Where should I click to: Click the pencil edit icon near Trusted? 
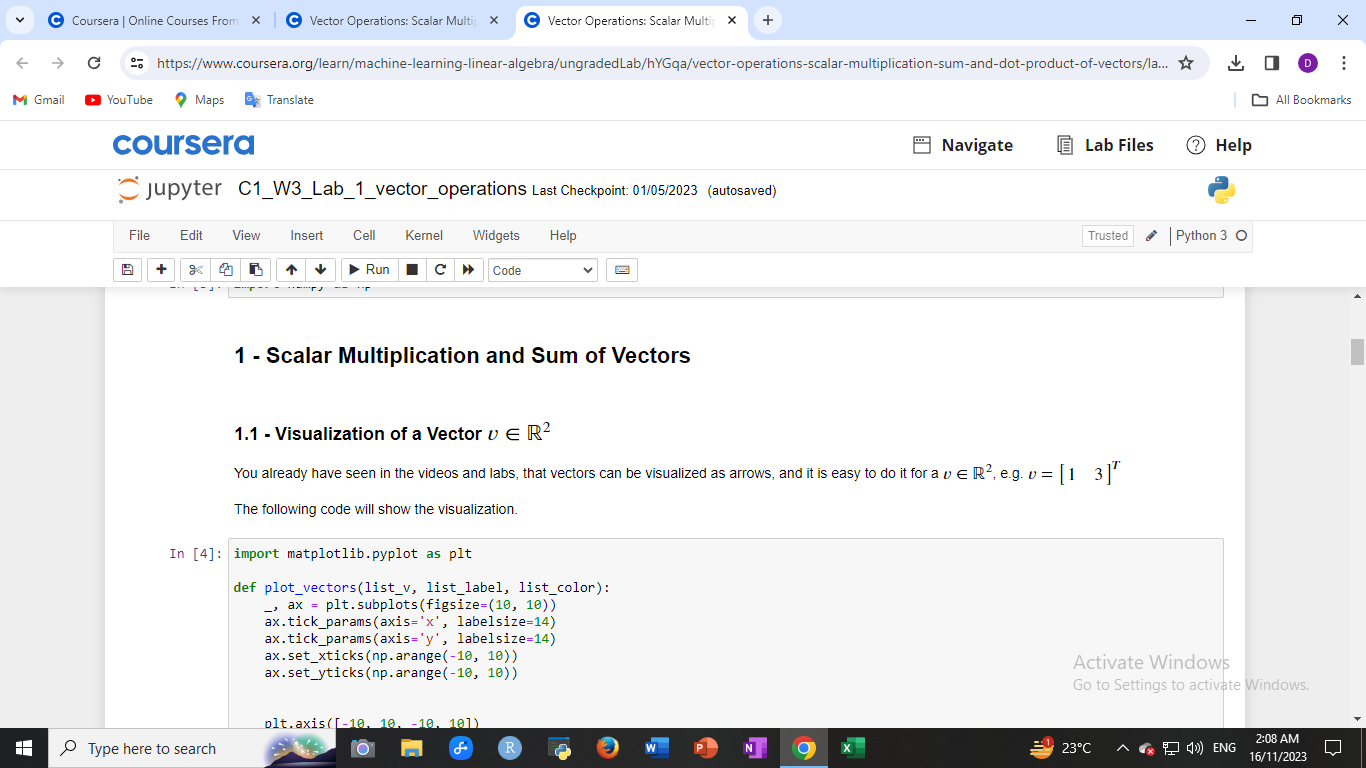pyautogui.click(x=1151, y=236)
